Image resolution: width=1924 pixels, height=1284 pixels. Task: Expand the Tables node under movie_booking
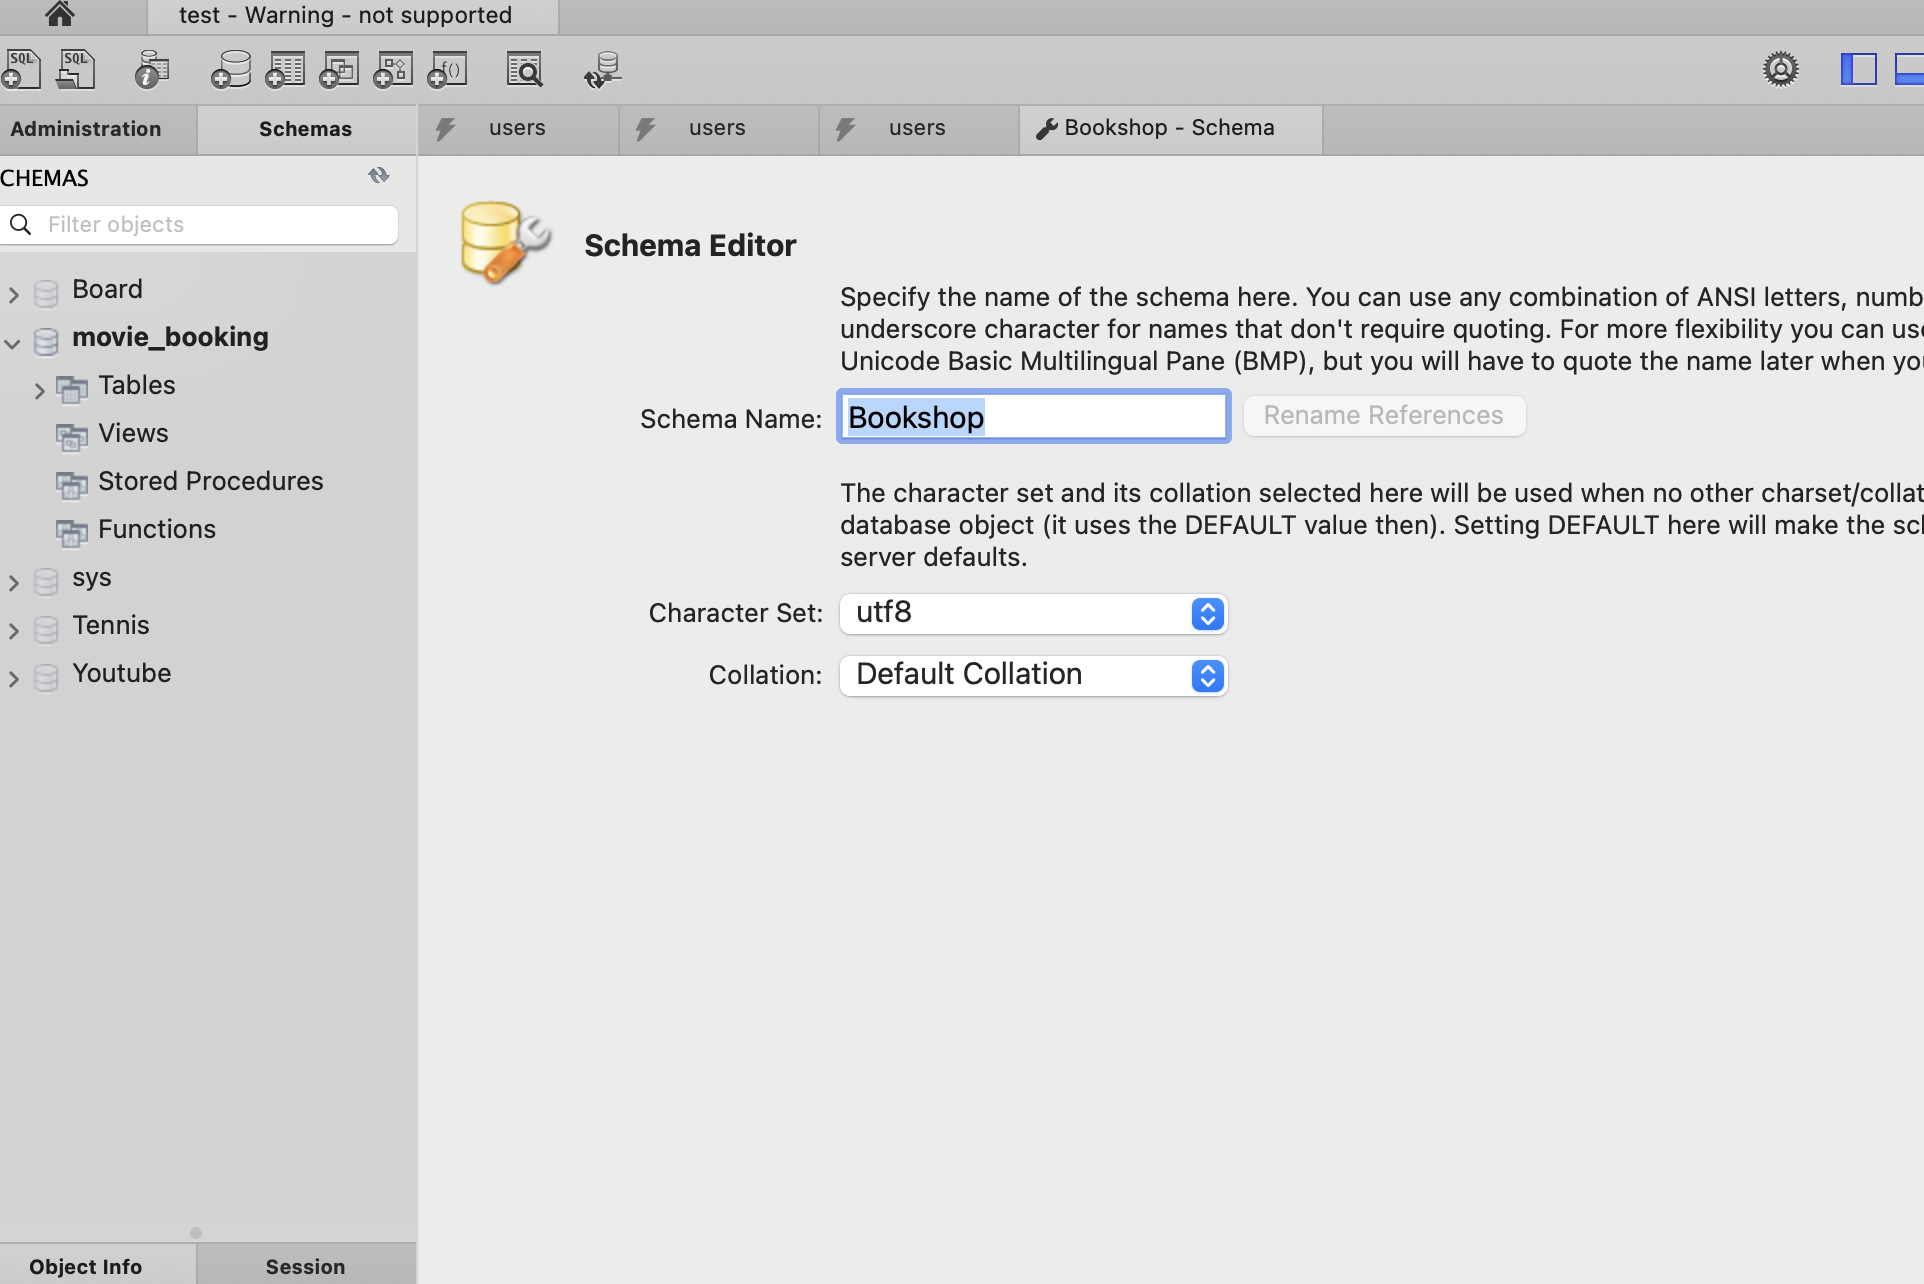tap(40, 390)
